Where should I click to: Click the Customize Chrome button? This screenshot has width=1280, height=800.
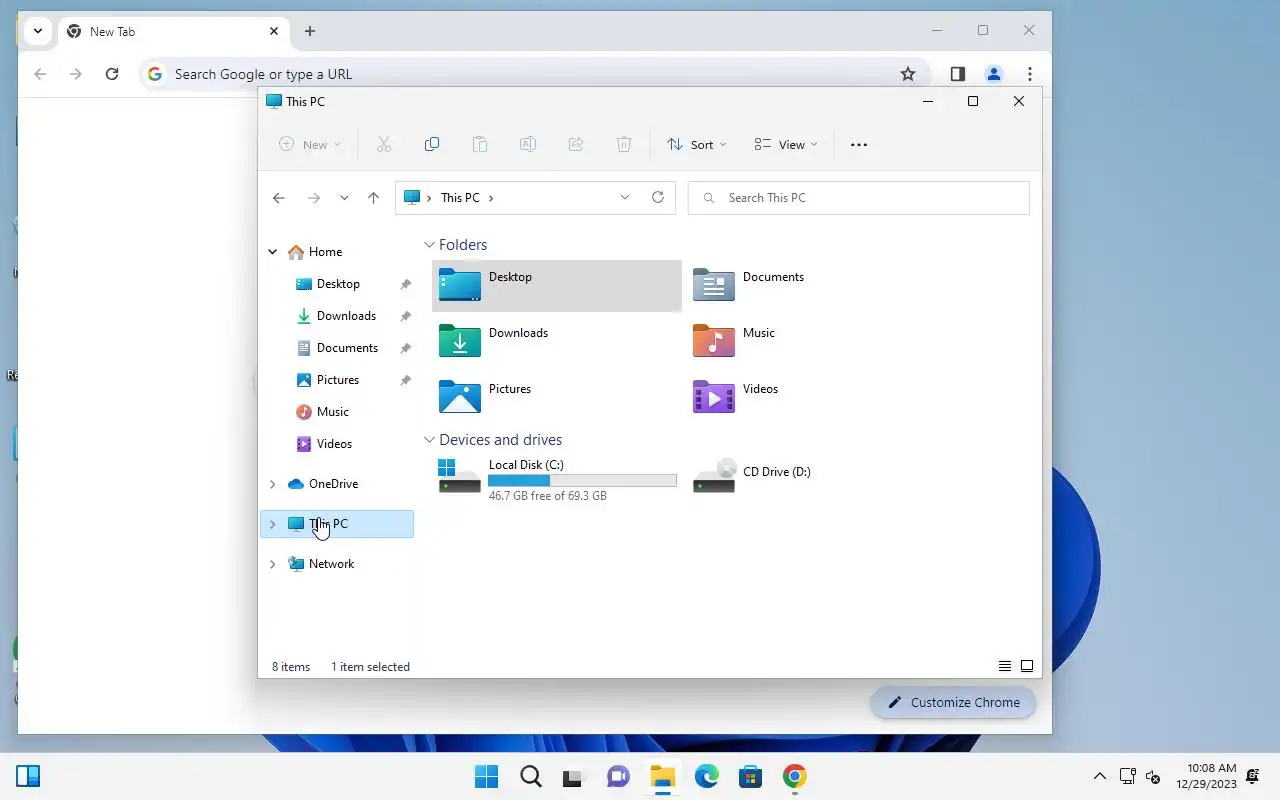click(953, 702)
